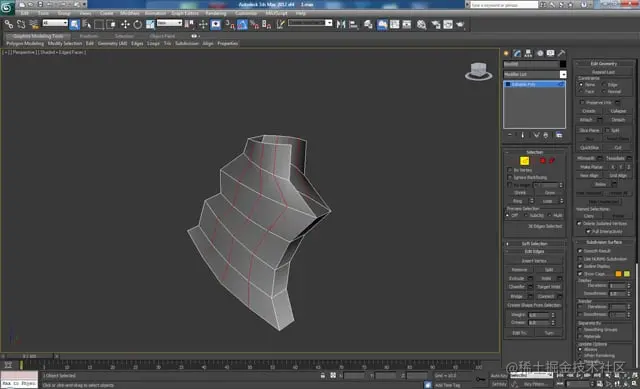640x389 pixels.
Task: Collapse the Edit Edges rollout
Action: tap(534, 251)
